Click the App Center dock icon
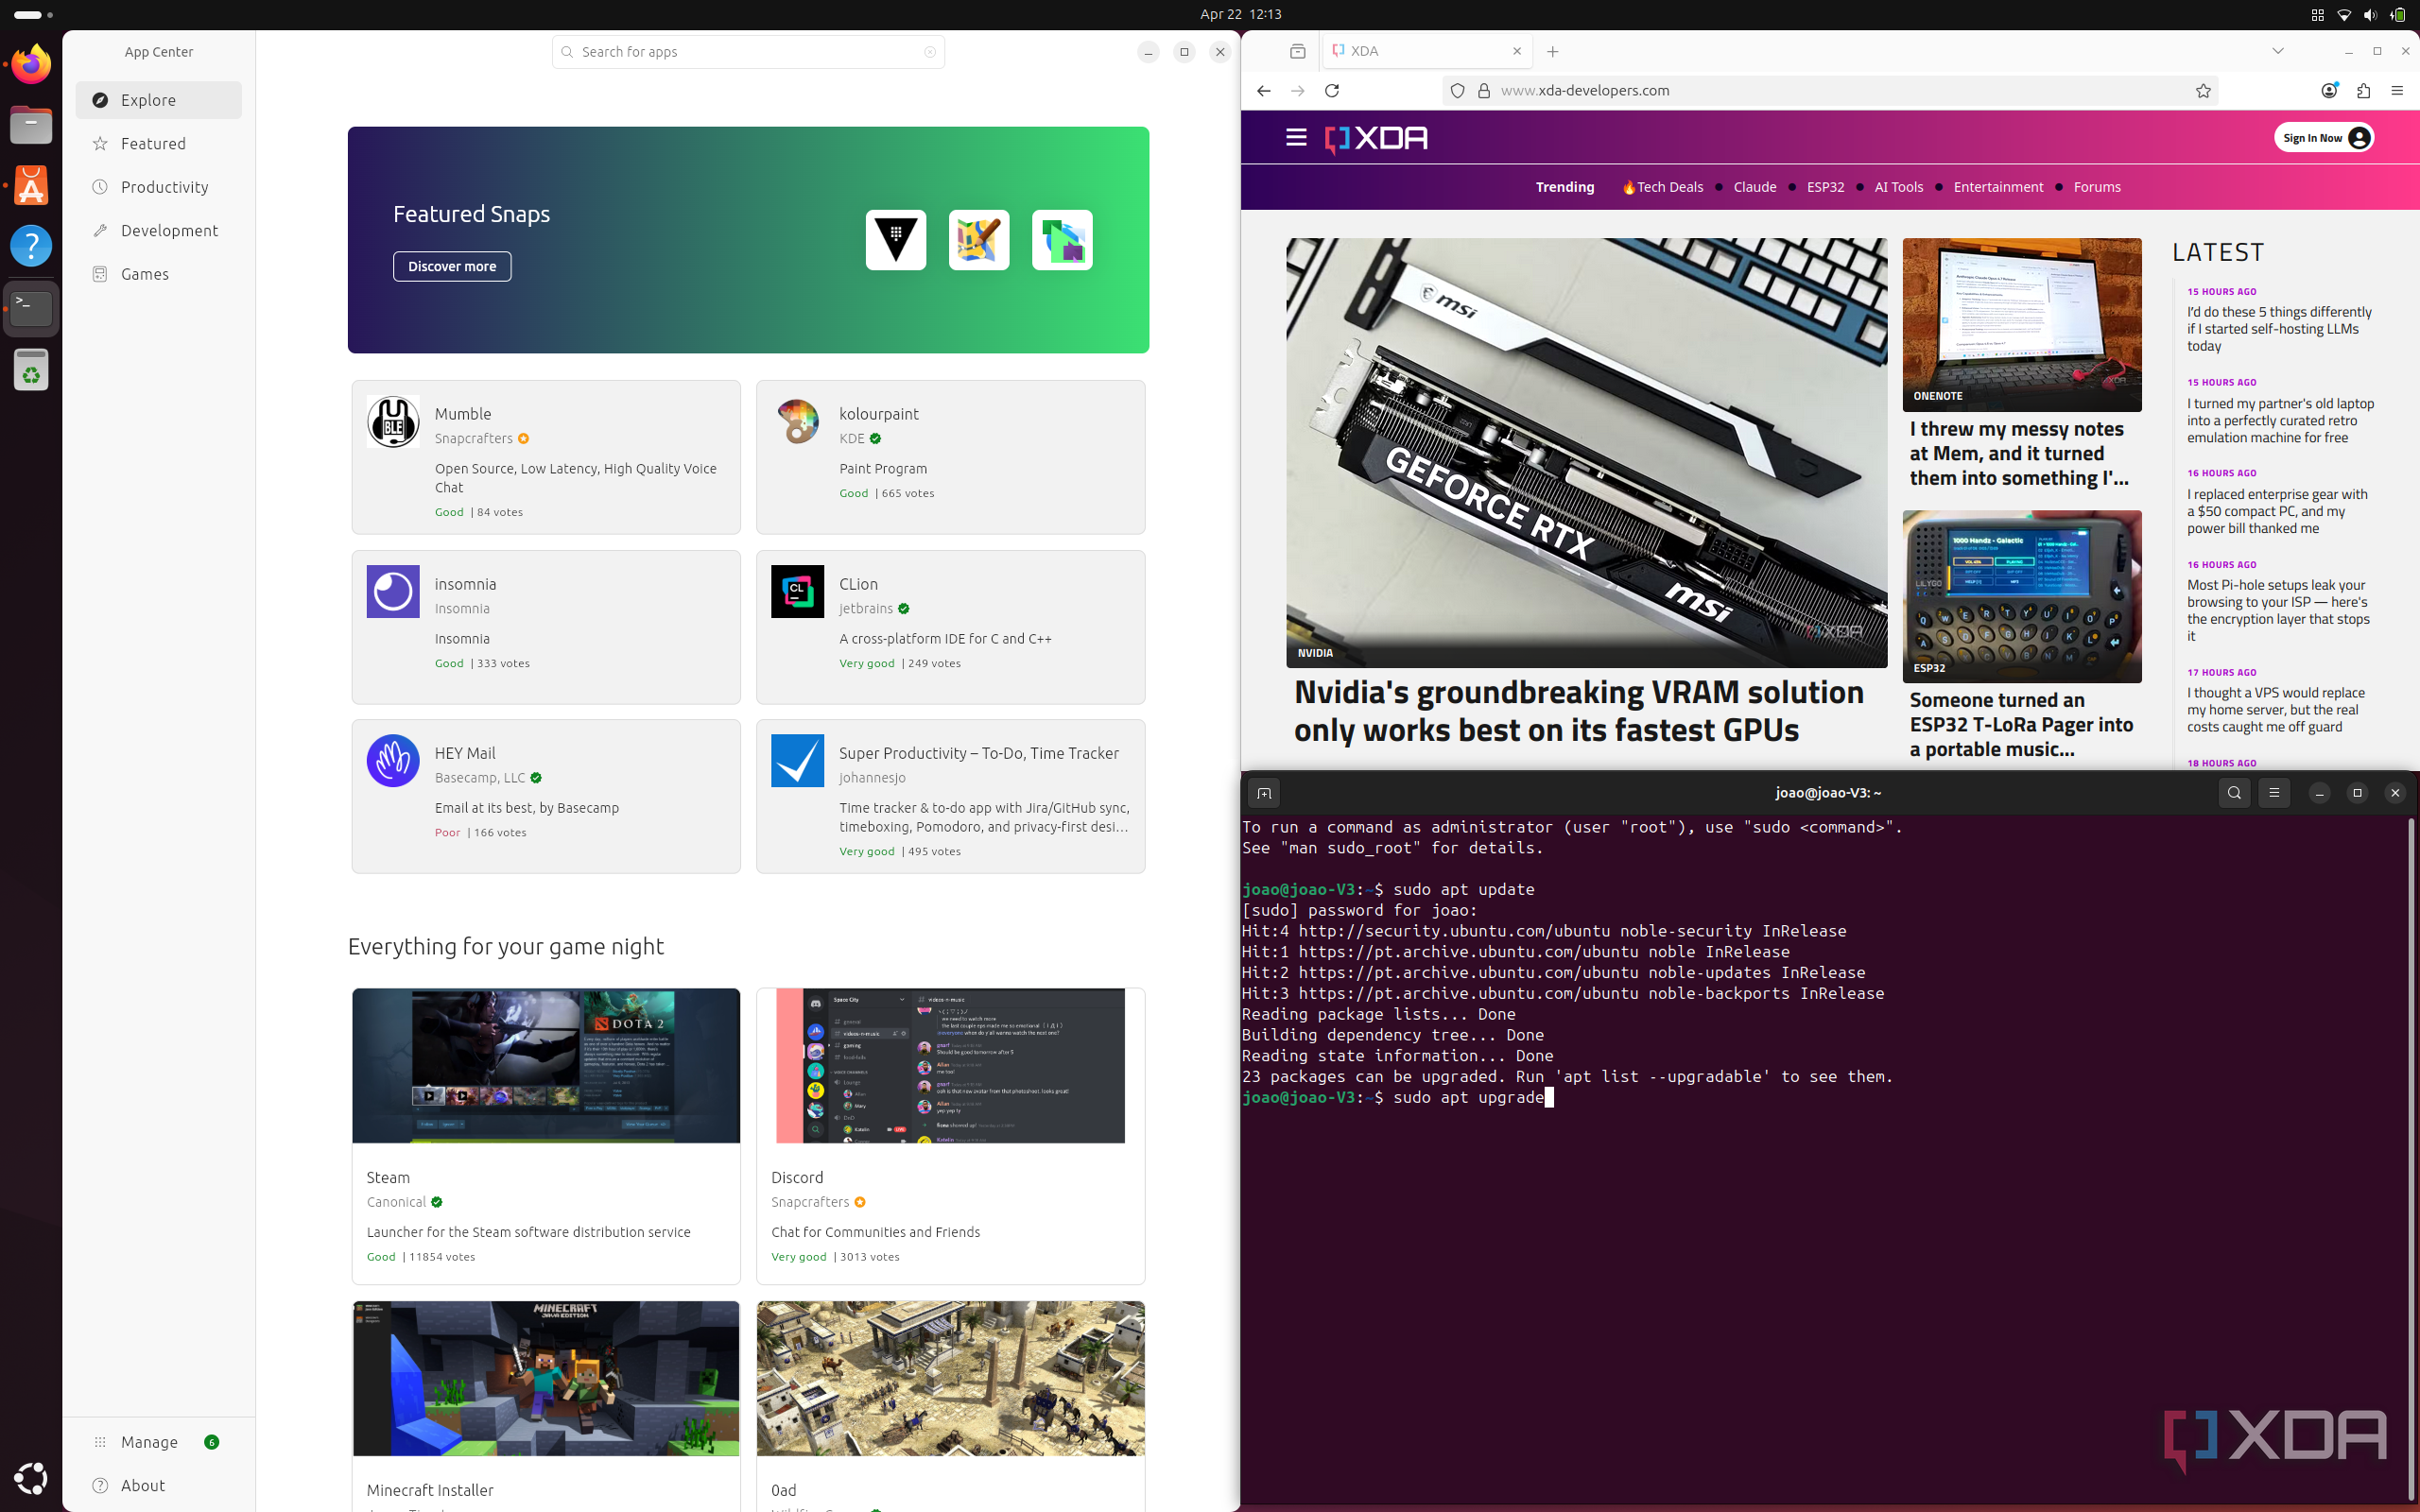Image resolution: width=2420 pixels, height=1512 pixels. [31, 186]
